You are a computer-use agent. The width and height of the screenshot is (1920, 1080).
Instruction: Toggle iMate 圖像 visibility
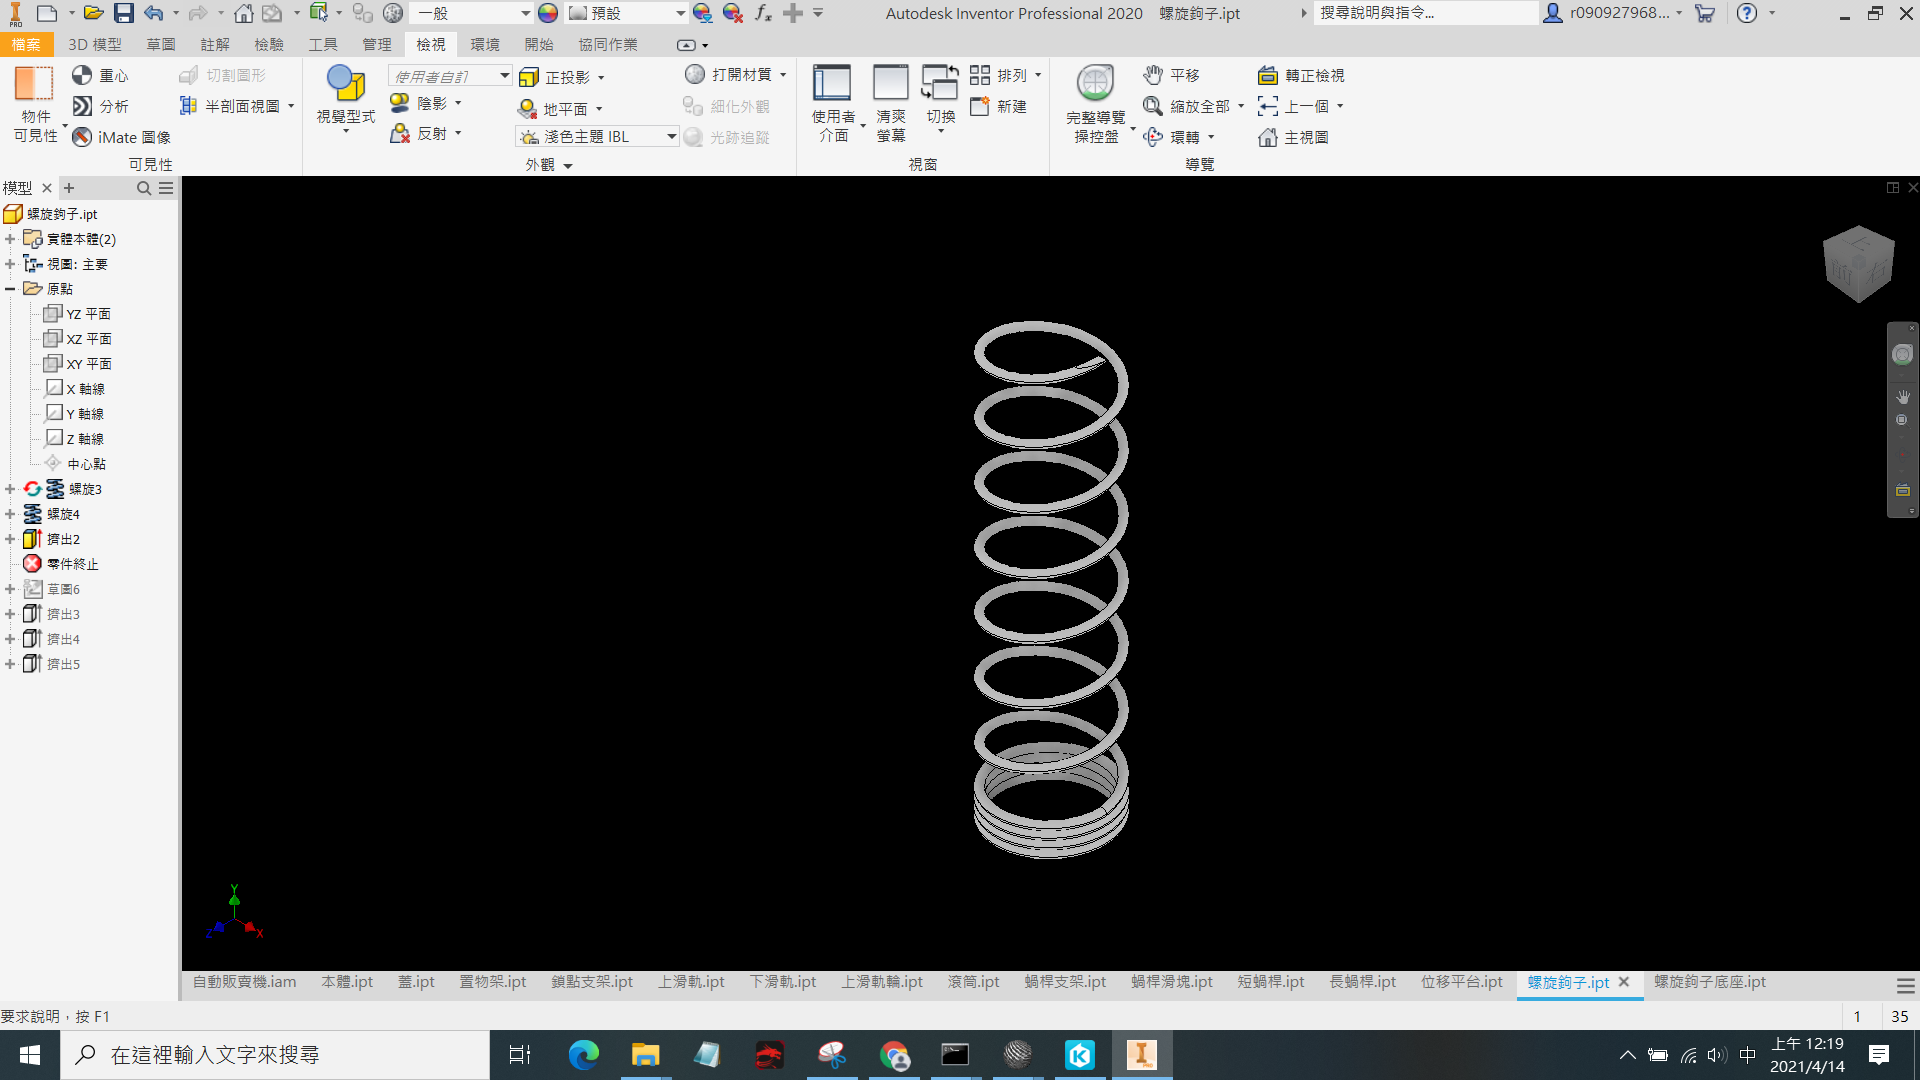(121, 137)
